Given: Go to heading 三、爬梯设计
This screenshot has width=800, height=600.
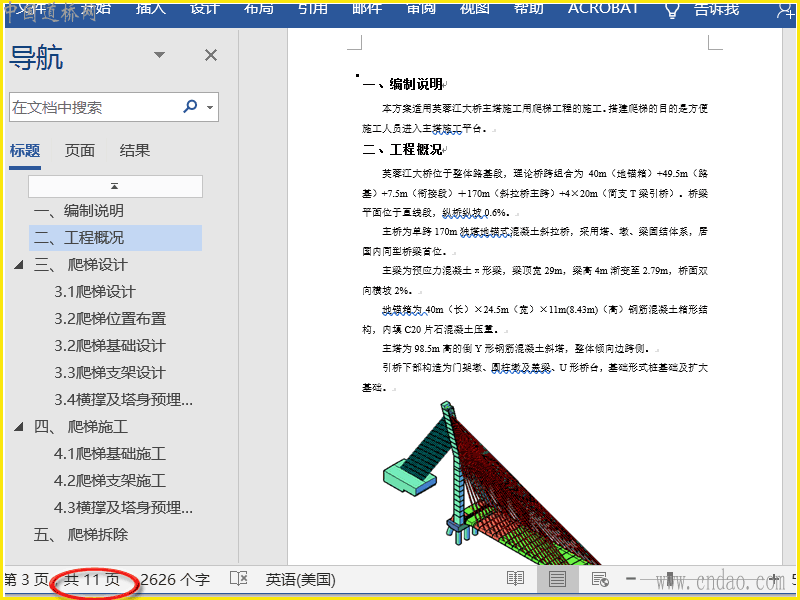Looking at the screenshot, I should point(81,265).
